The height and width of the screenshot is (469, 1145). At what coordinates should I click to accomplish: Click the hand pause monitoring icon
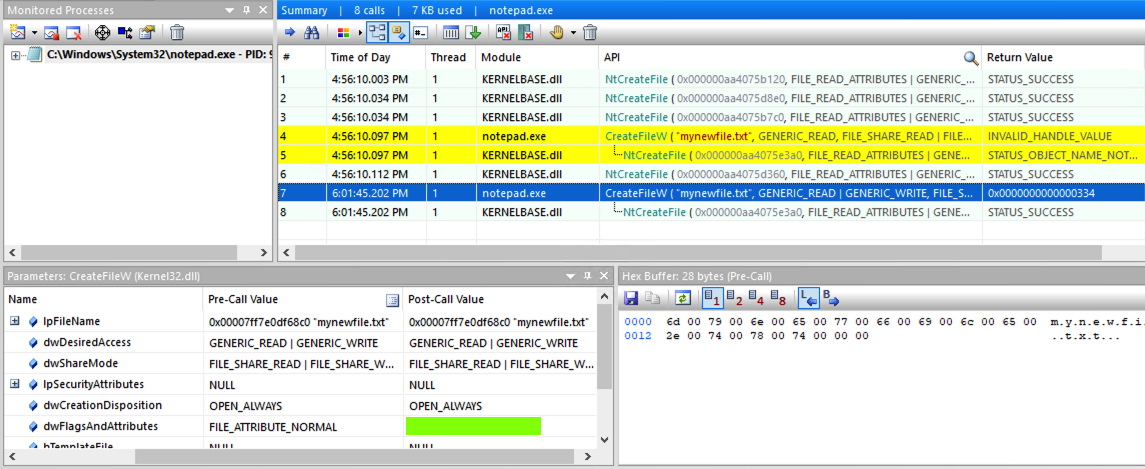coord(556,32)
